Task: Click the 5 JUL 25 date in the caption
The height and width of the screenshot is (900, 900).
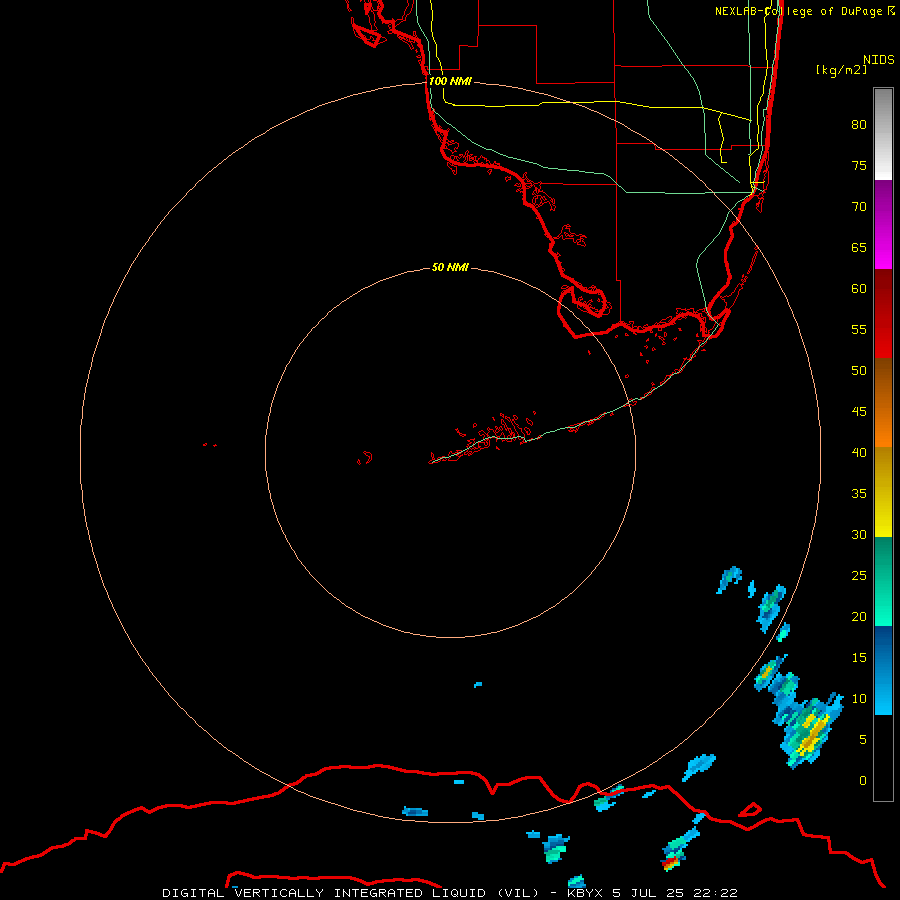Action: 648,893
